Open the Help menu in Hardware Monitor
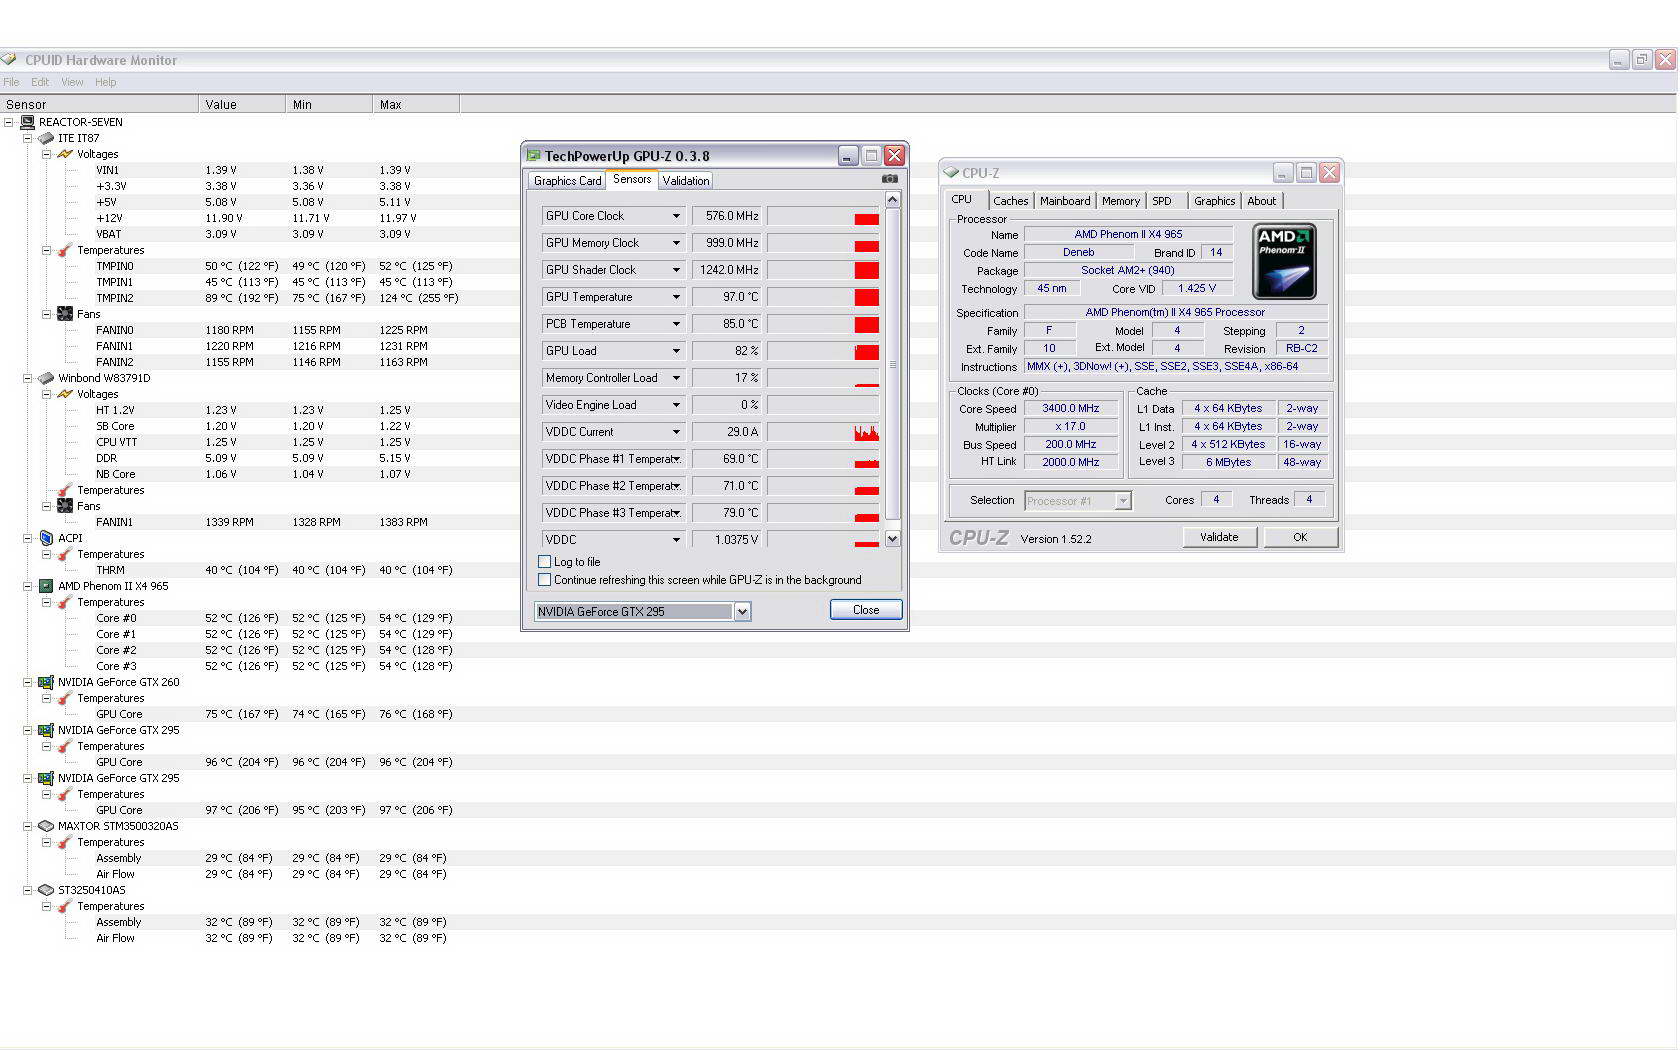Viewport: 1680px width, 1050px height. [106, 82]
